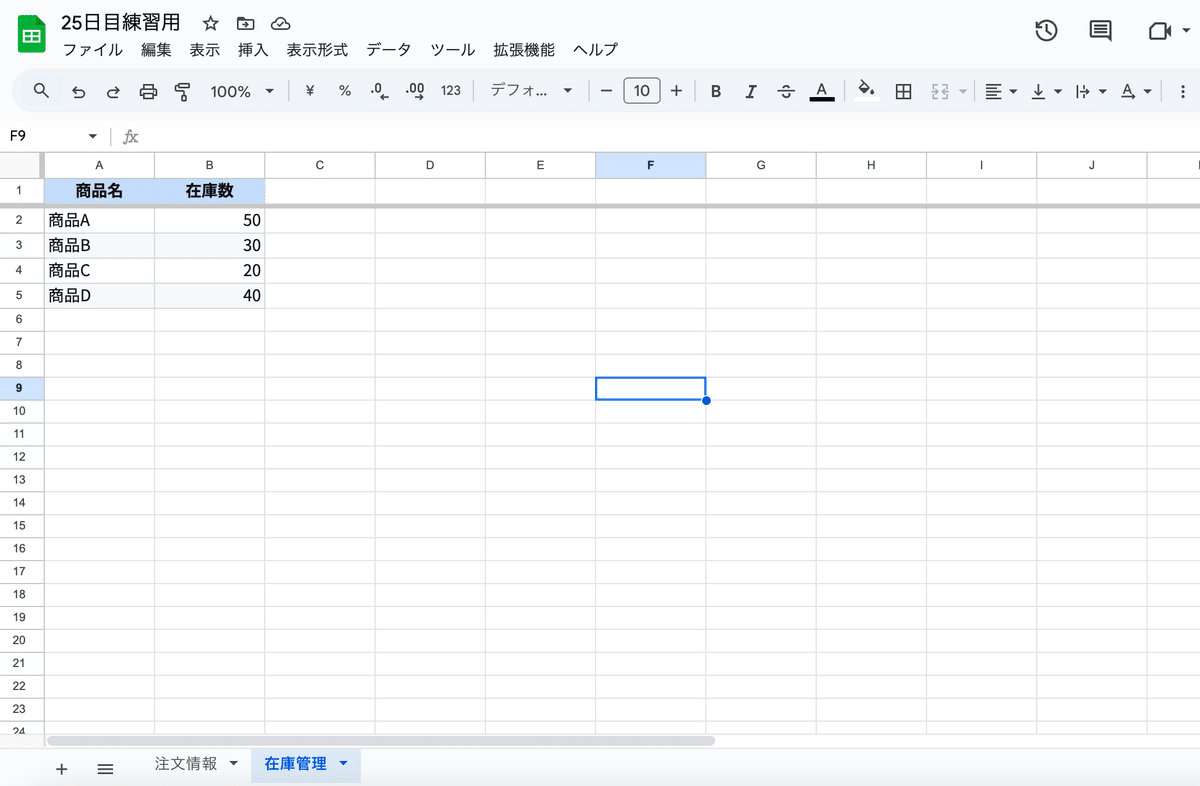Click the search toolbar icon
This screenshot has height=786, width=1200.
(40, 90)
